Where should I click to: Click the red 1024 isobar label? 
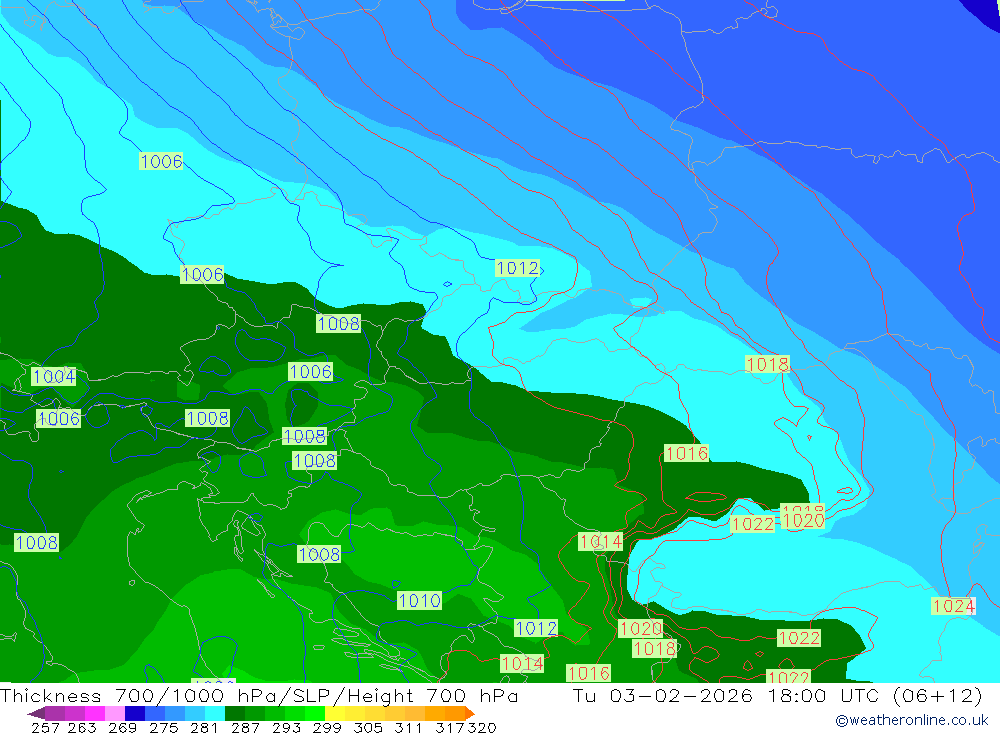pos(953,605)
